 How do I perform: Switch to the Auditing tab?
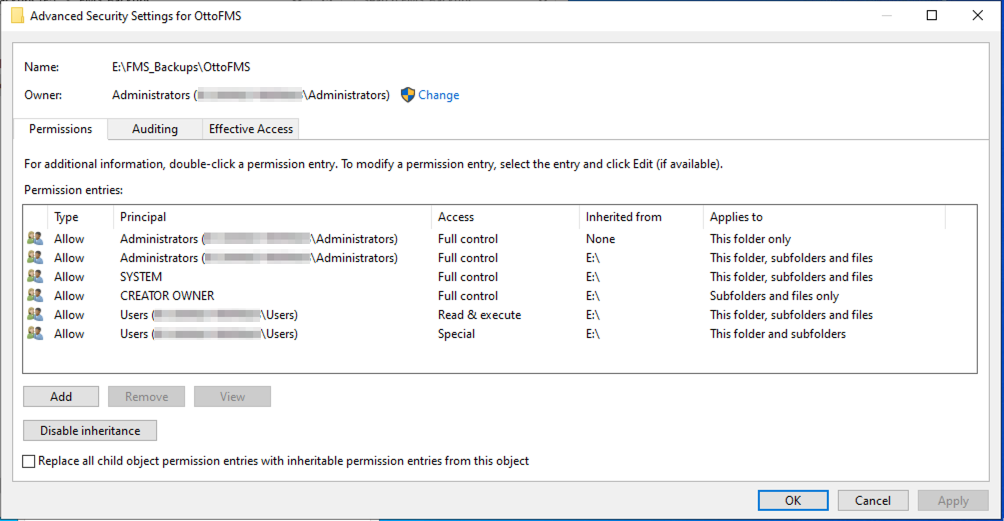(155, 129)
